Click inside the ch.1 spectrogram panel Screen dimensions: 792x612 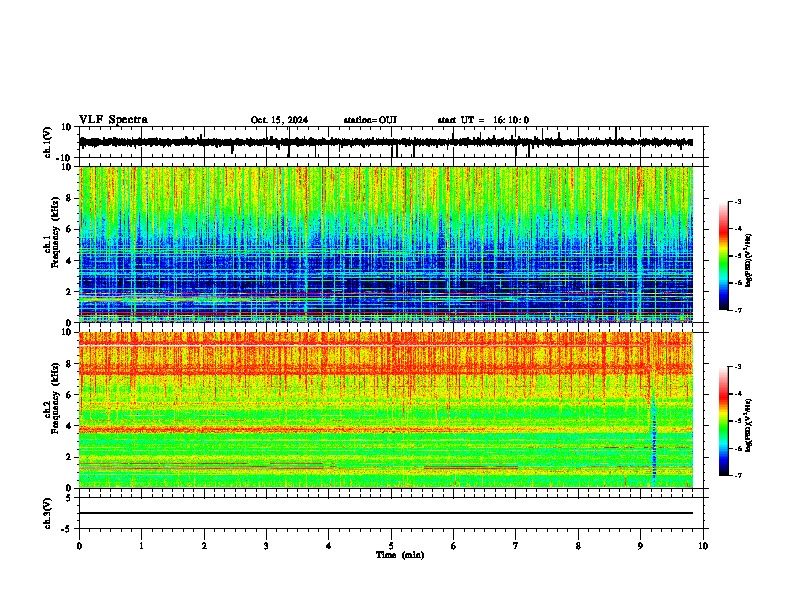(386, 244)
